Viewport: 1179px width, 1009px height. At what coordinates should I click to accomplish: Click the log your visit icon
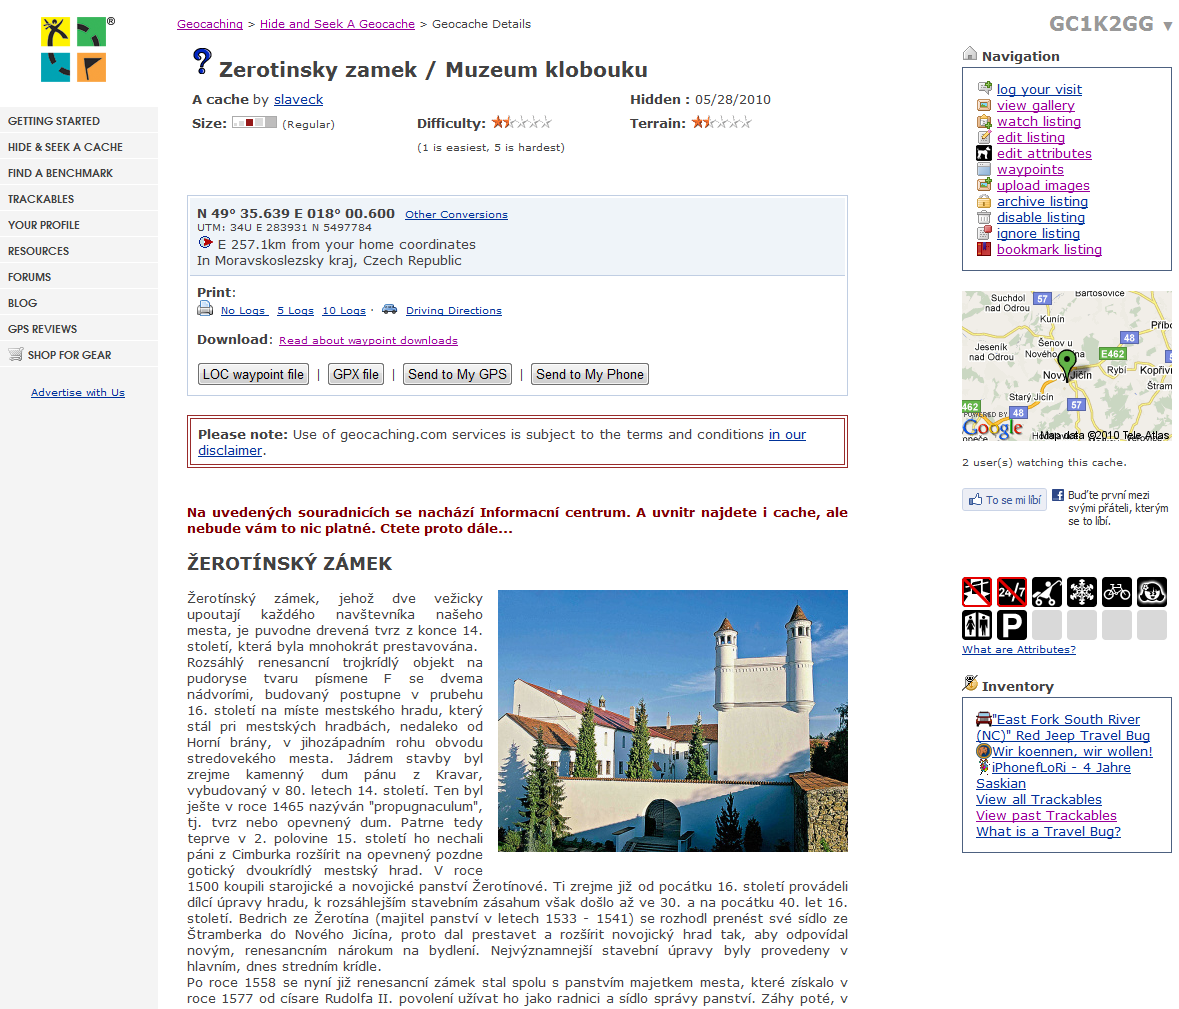coord(984,89)
